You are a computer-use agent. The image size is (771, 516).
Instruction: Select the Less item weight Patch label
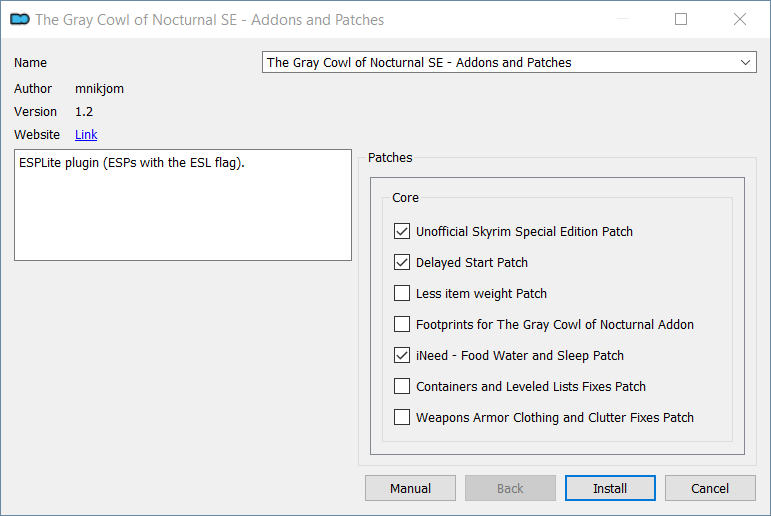pyautogui.click(x=481, y=294)
